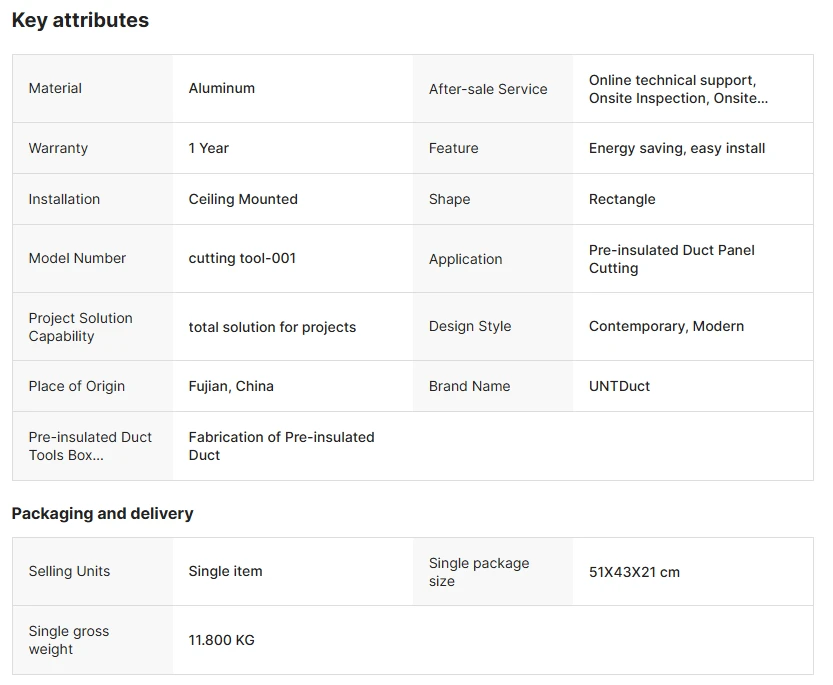This screenshot has width=833, height=685.
Task: Click the Contemporary, Modern design style value
Action: click(666, 326)
